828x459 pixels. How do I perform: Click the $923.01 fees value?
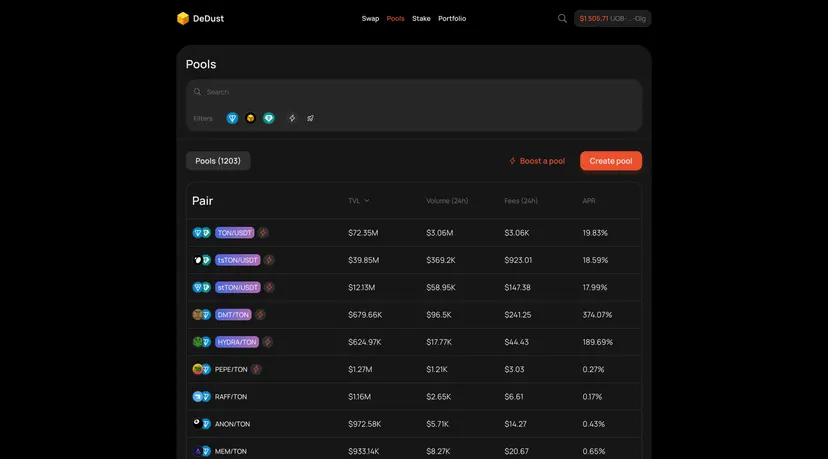coord(518,260)
